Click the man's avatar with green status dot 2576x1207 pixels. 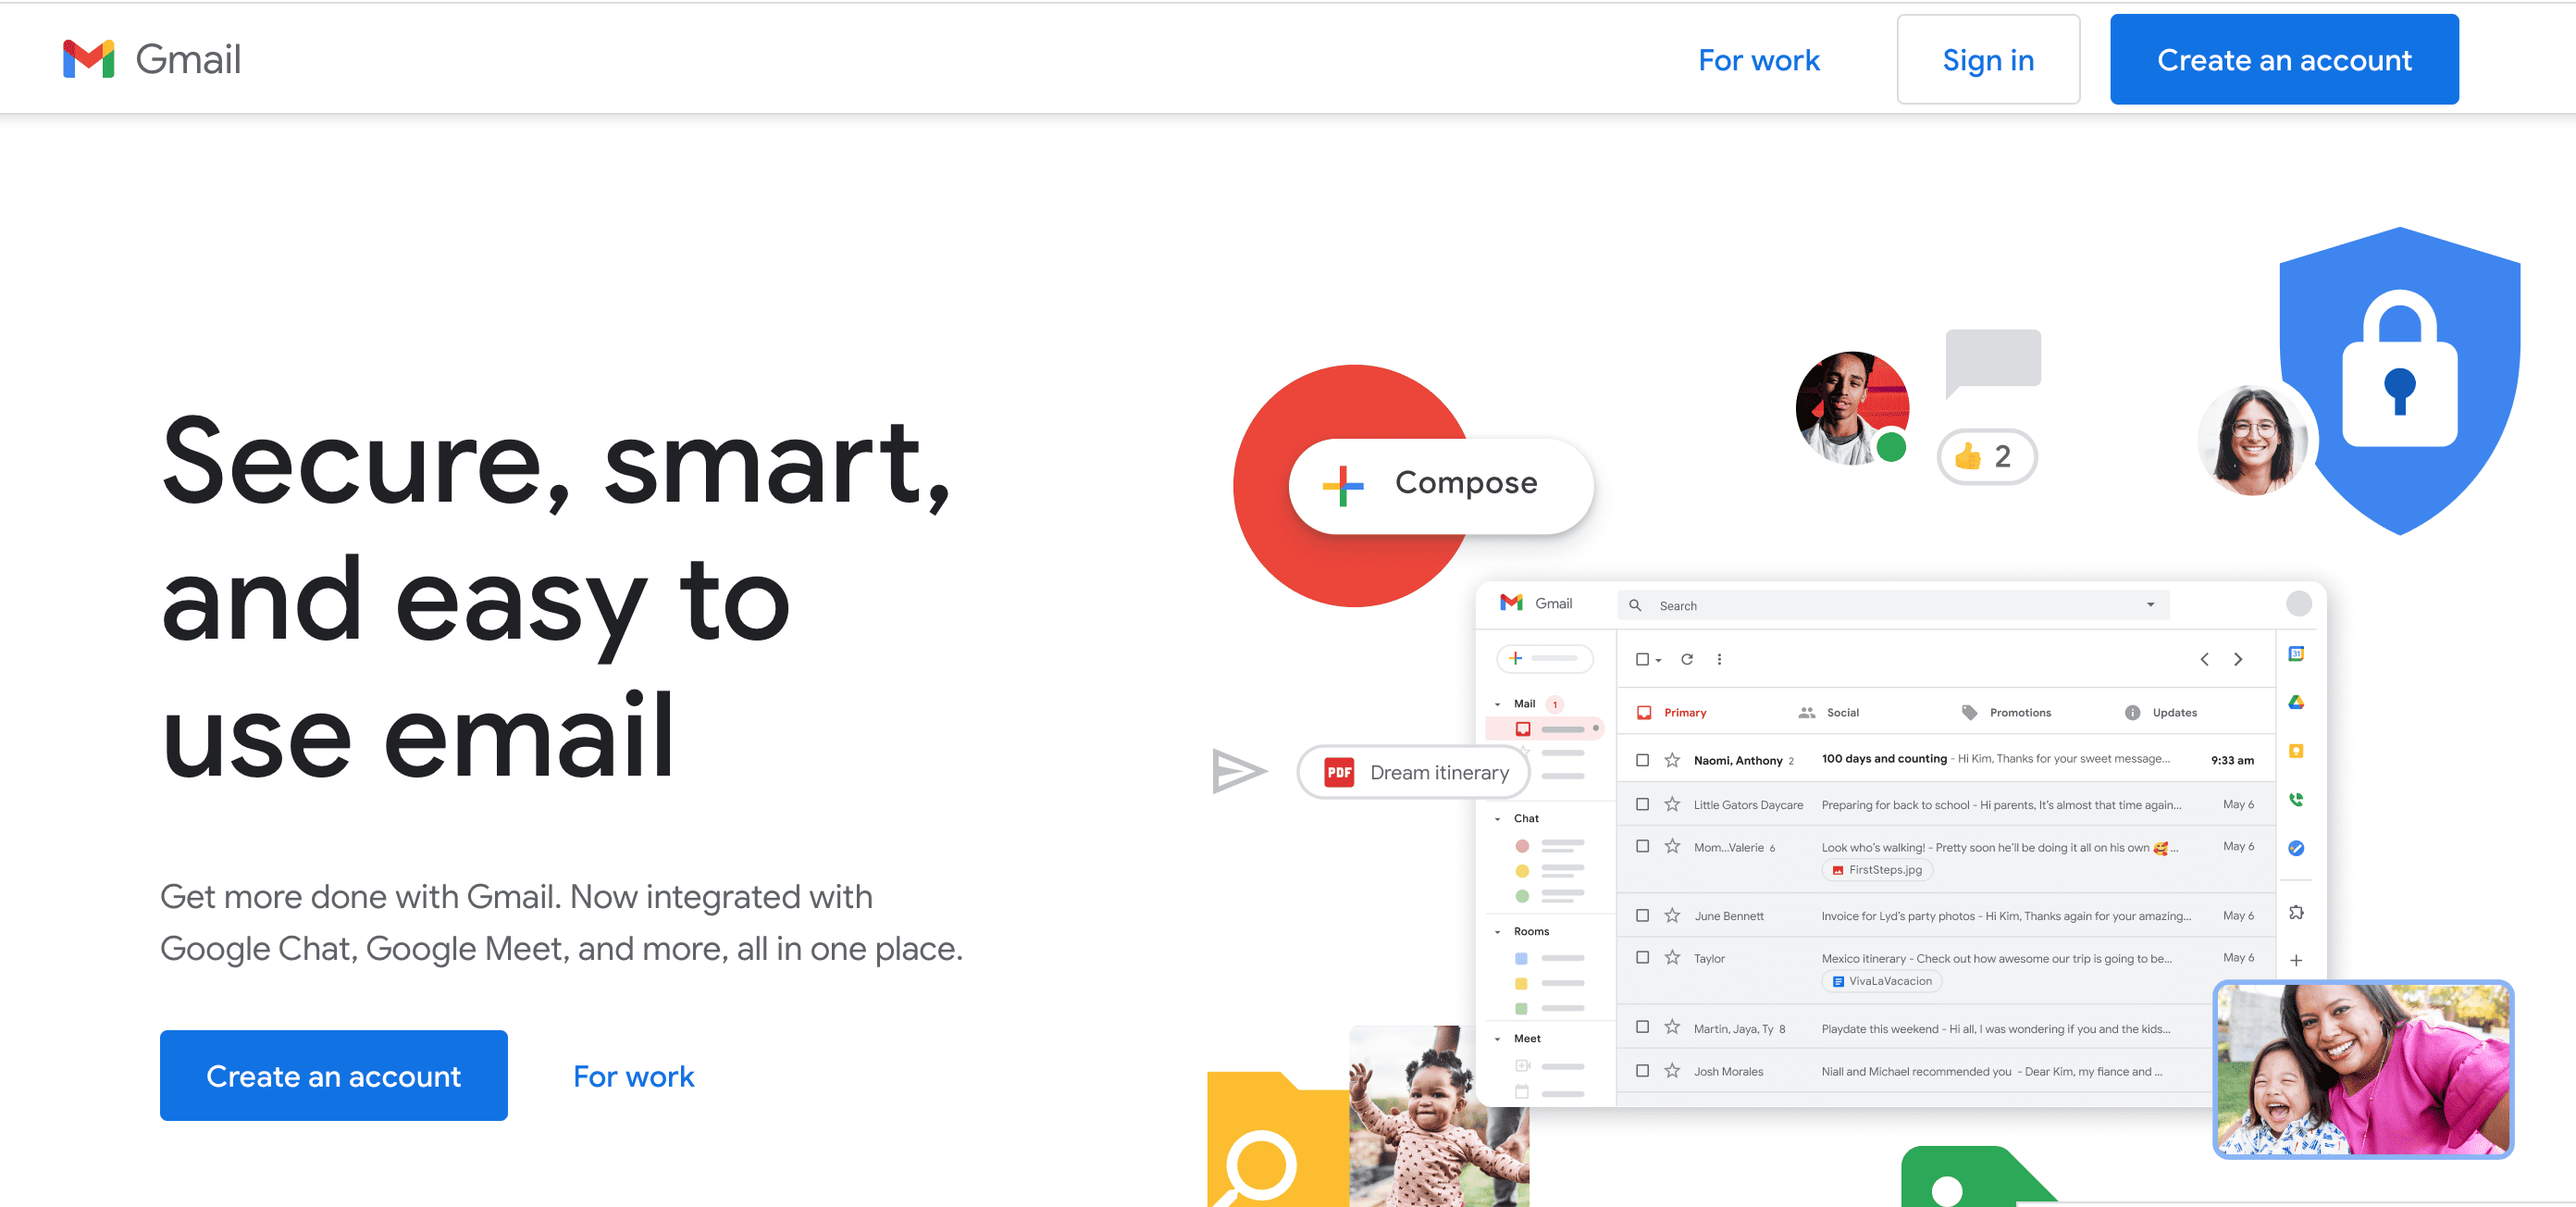(x=1852, y=408)
